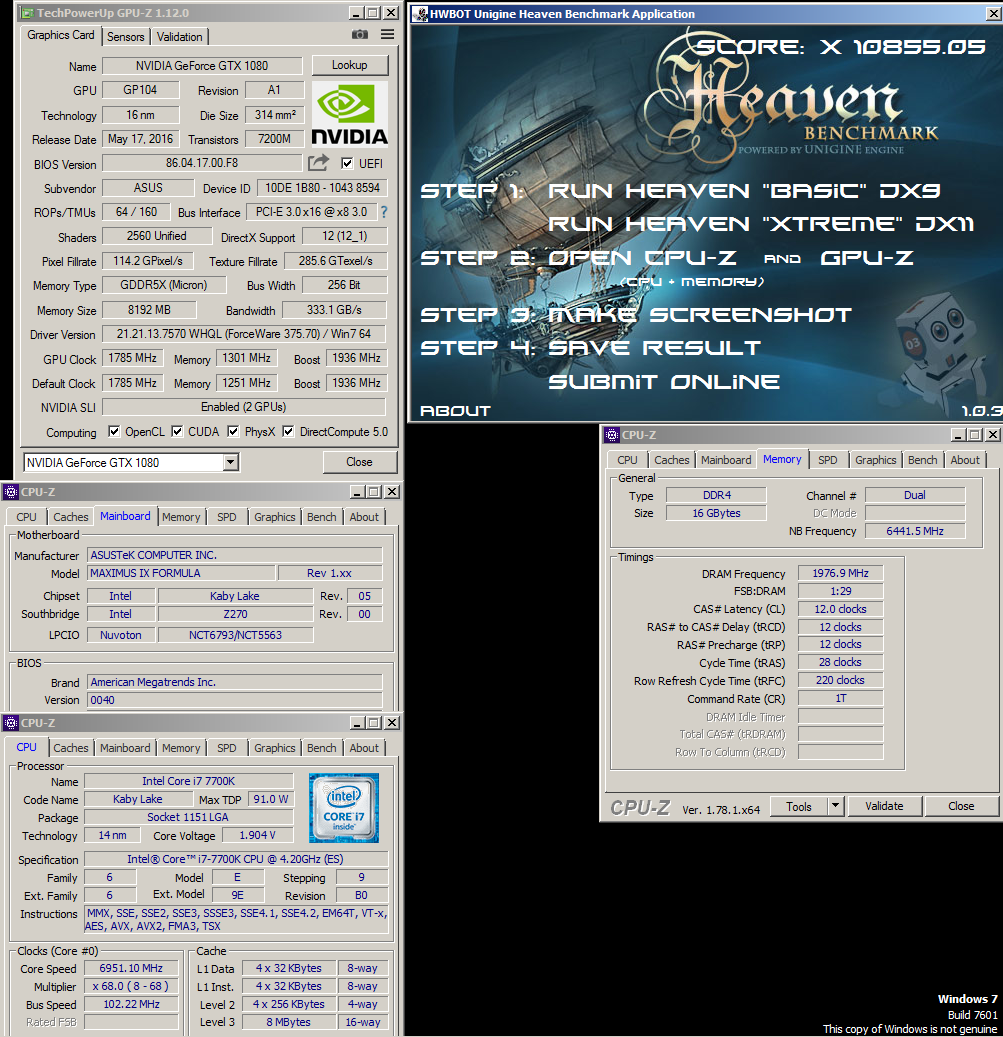Toggle the OpenCL checkbox
Screen dimensions: 1003x1037
(x=114, y=431)
